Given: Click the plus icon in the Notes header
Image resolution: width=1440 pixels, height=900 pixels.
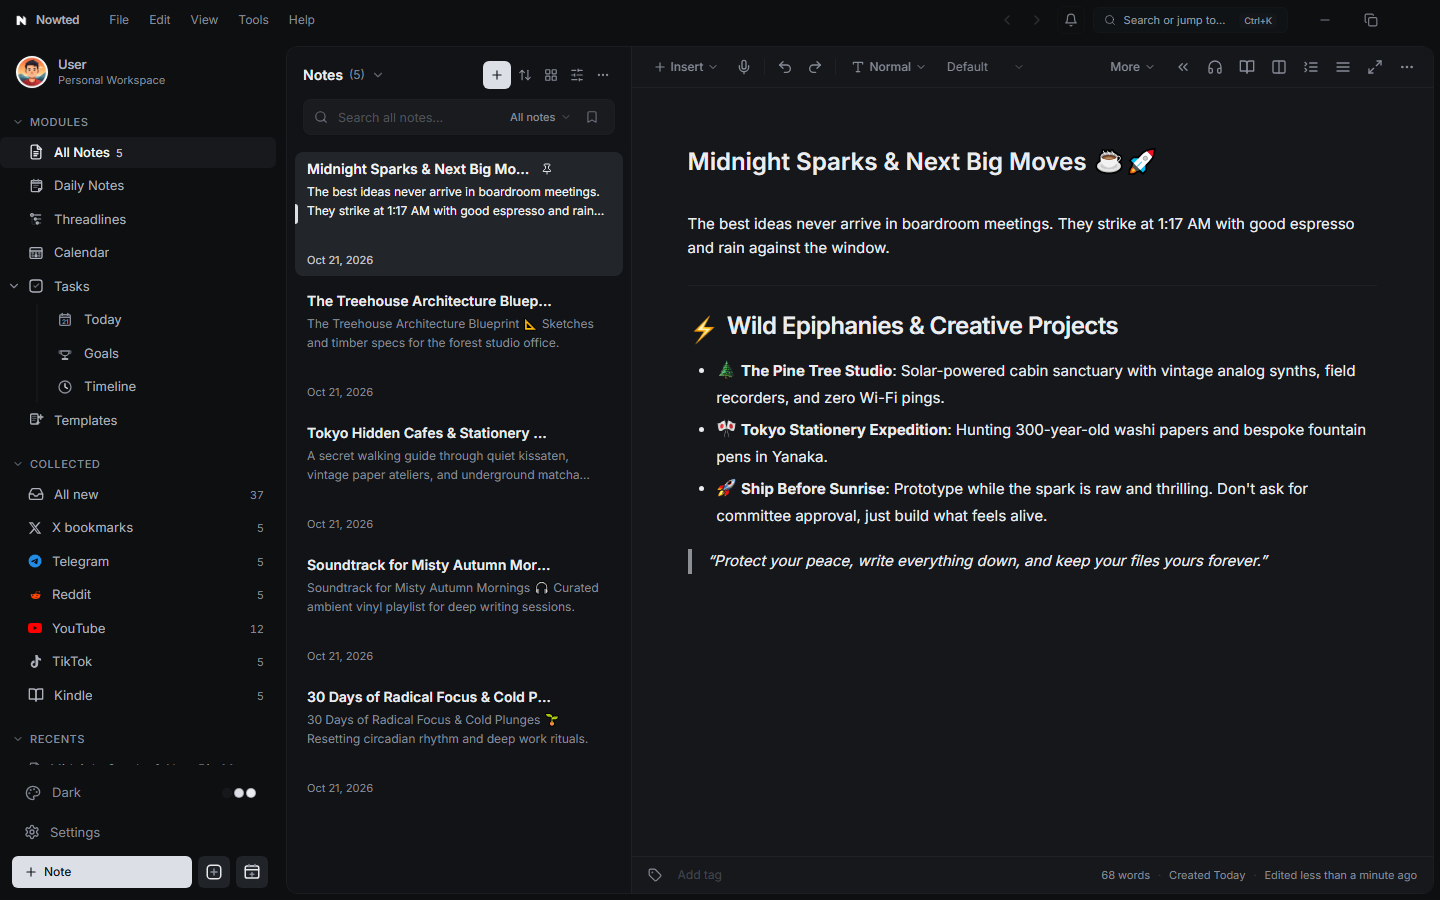Looking at the screenshot, I should click(497, 75).
